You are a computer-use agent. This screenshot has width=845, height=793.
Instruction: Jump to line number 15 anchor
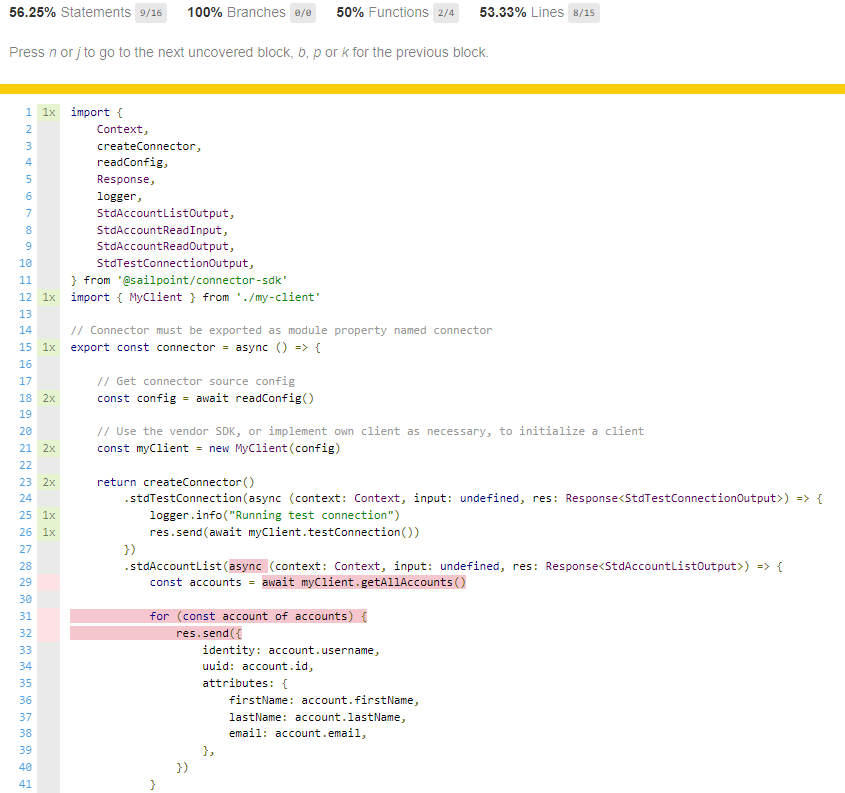26,347
